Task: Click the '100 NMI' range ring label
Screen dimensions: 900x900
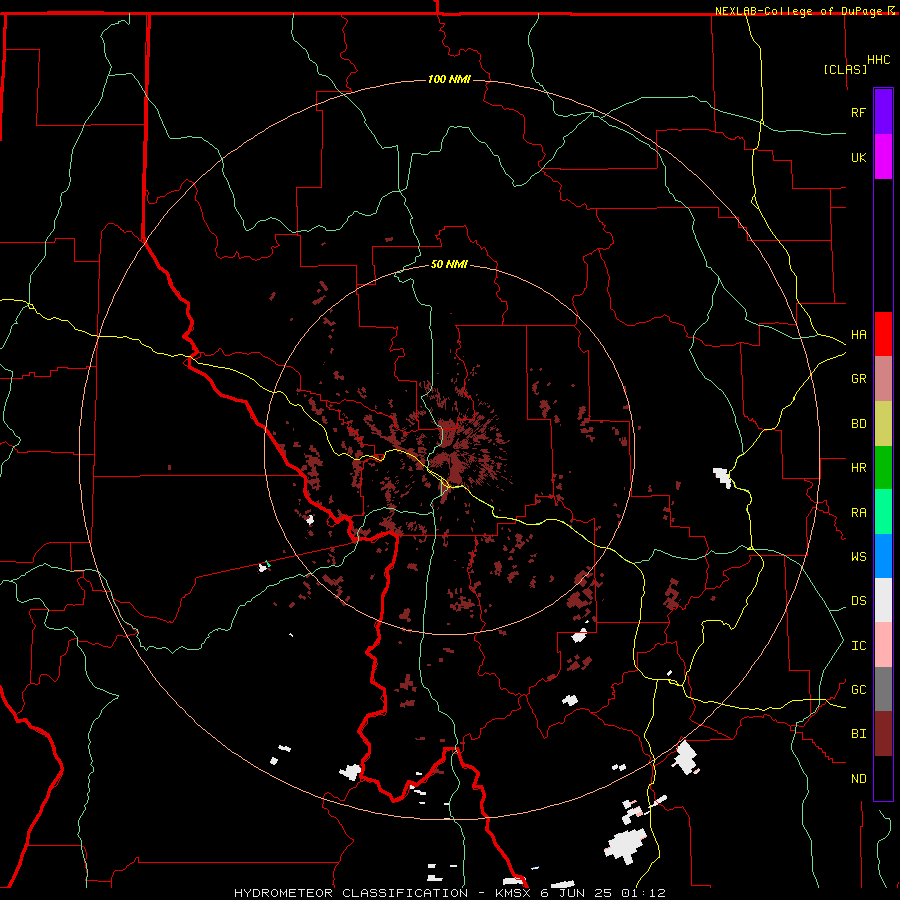Action: 449,79
